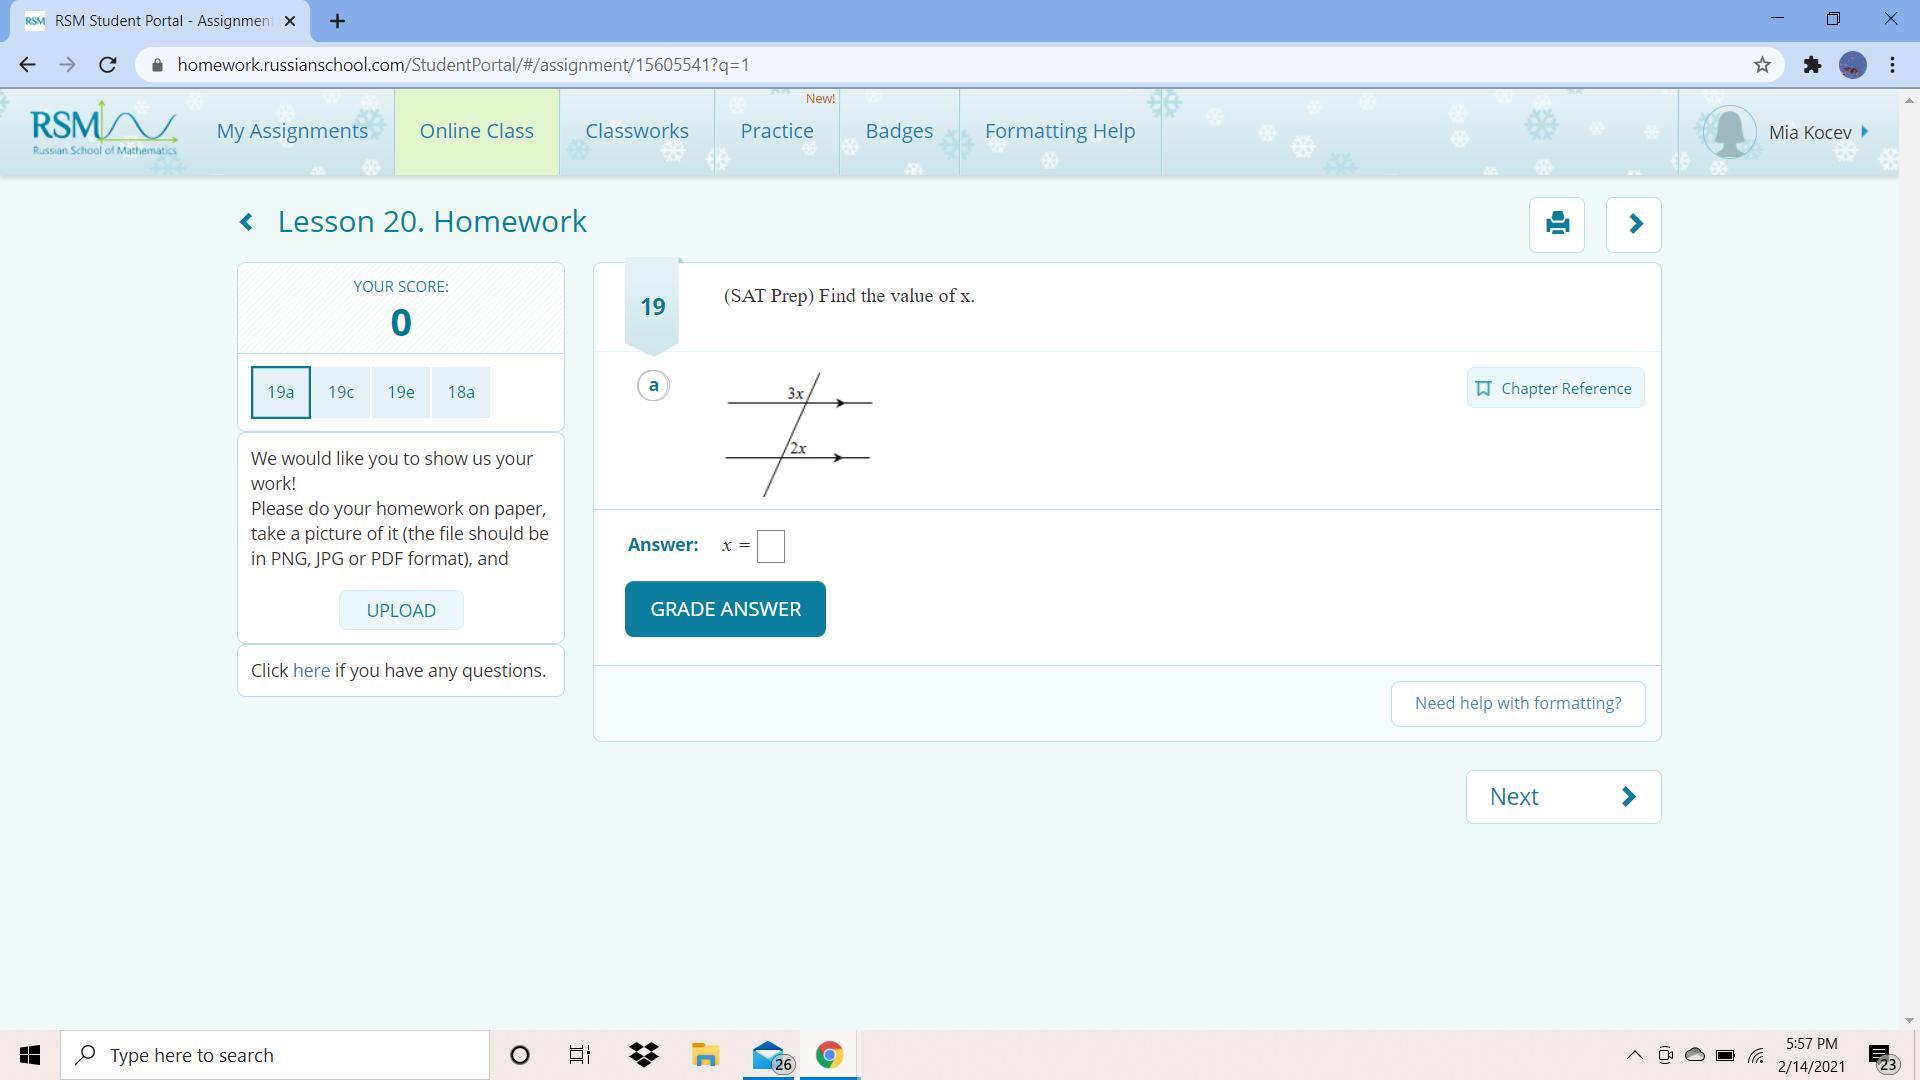Open Chrome three-dot menu
This screenshot has width=1920, height=1080.
coord(1892,65)
